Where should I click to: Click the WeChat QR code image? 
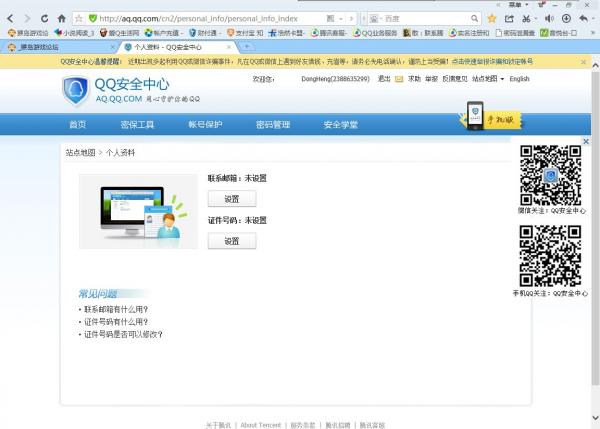(x=551, y=176)
